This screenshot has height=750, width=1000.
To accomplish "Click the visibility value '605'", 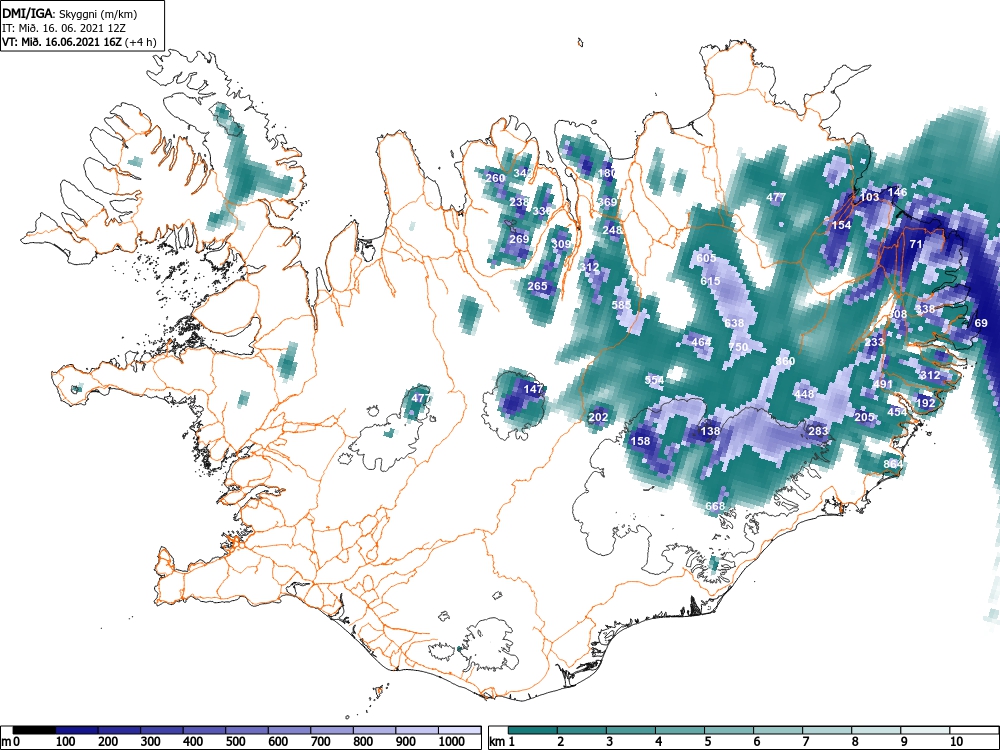I will [706, 258].
